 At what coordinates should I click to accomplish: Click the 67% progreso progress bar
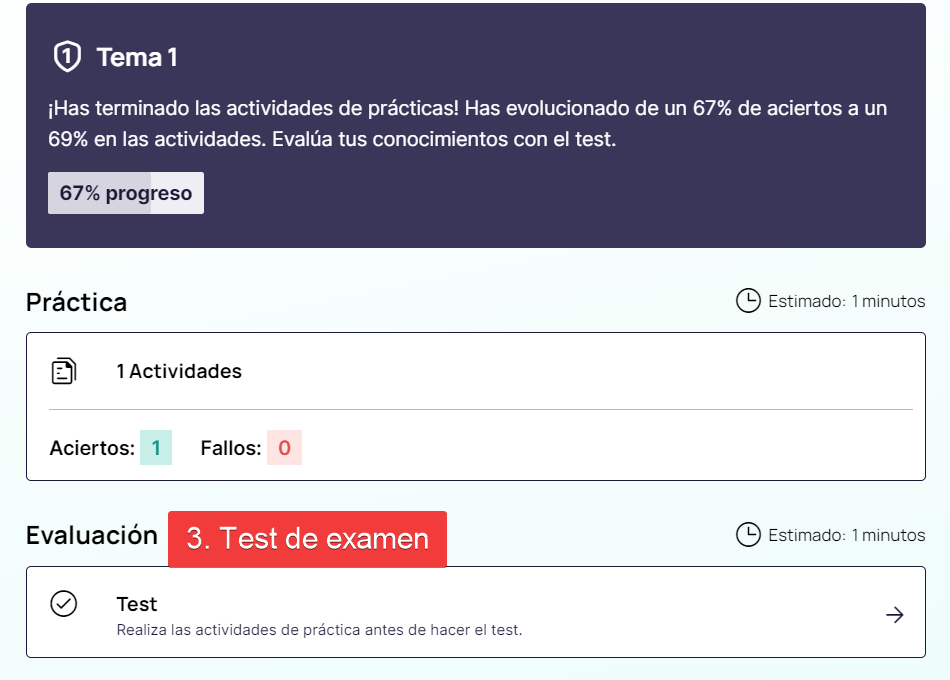[126, 193]
